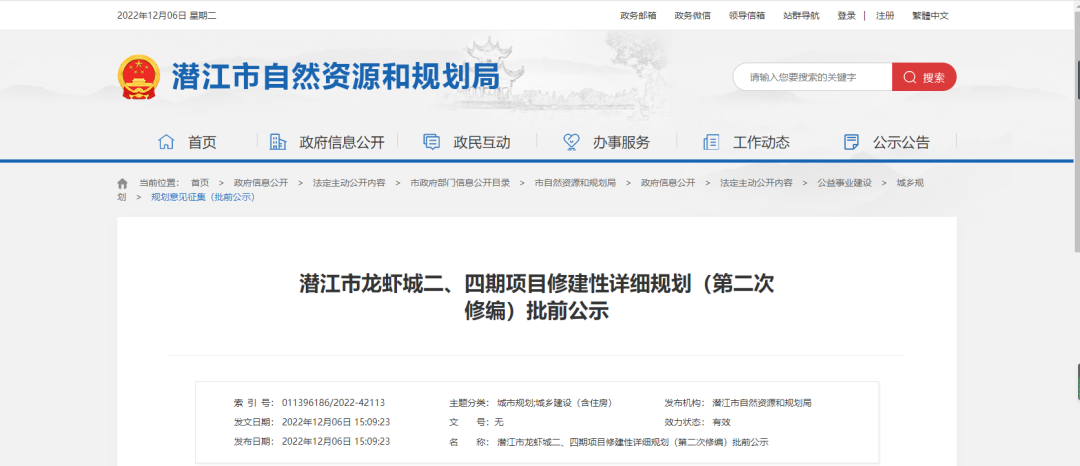
Task: Click the heart icon beside 办事服务
Action: 571,142
